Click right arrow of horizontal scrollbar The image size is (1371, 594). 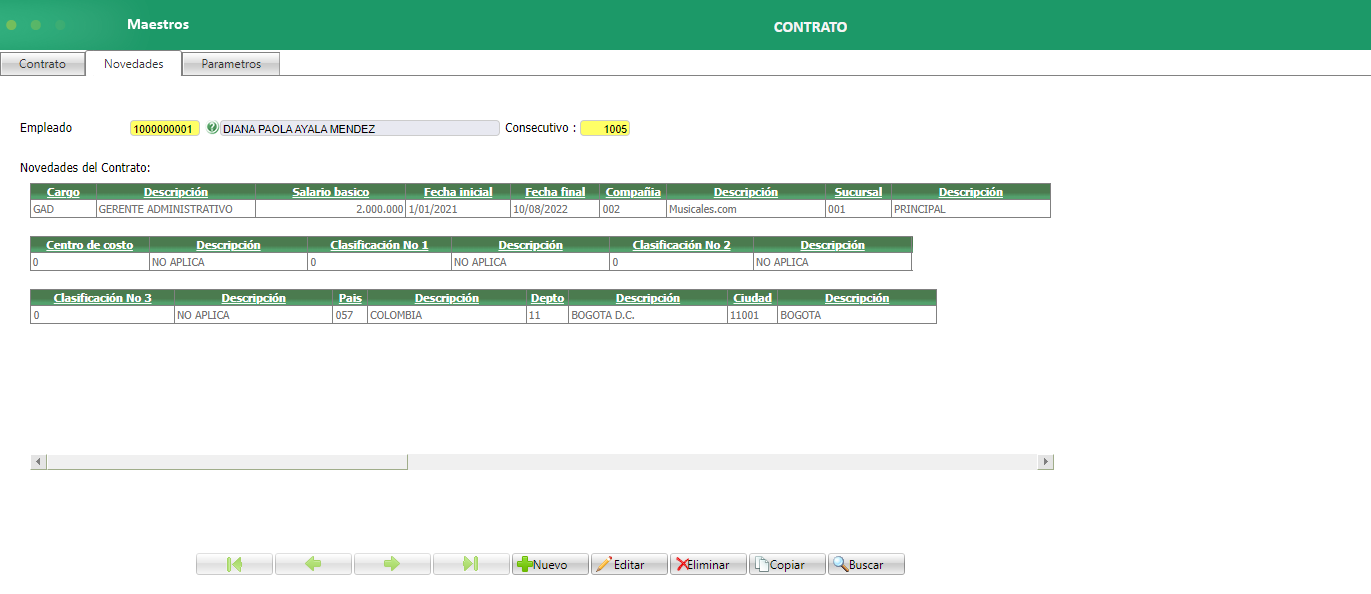tap(1046, 462)
